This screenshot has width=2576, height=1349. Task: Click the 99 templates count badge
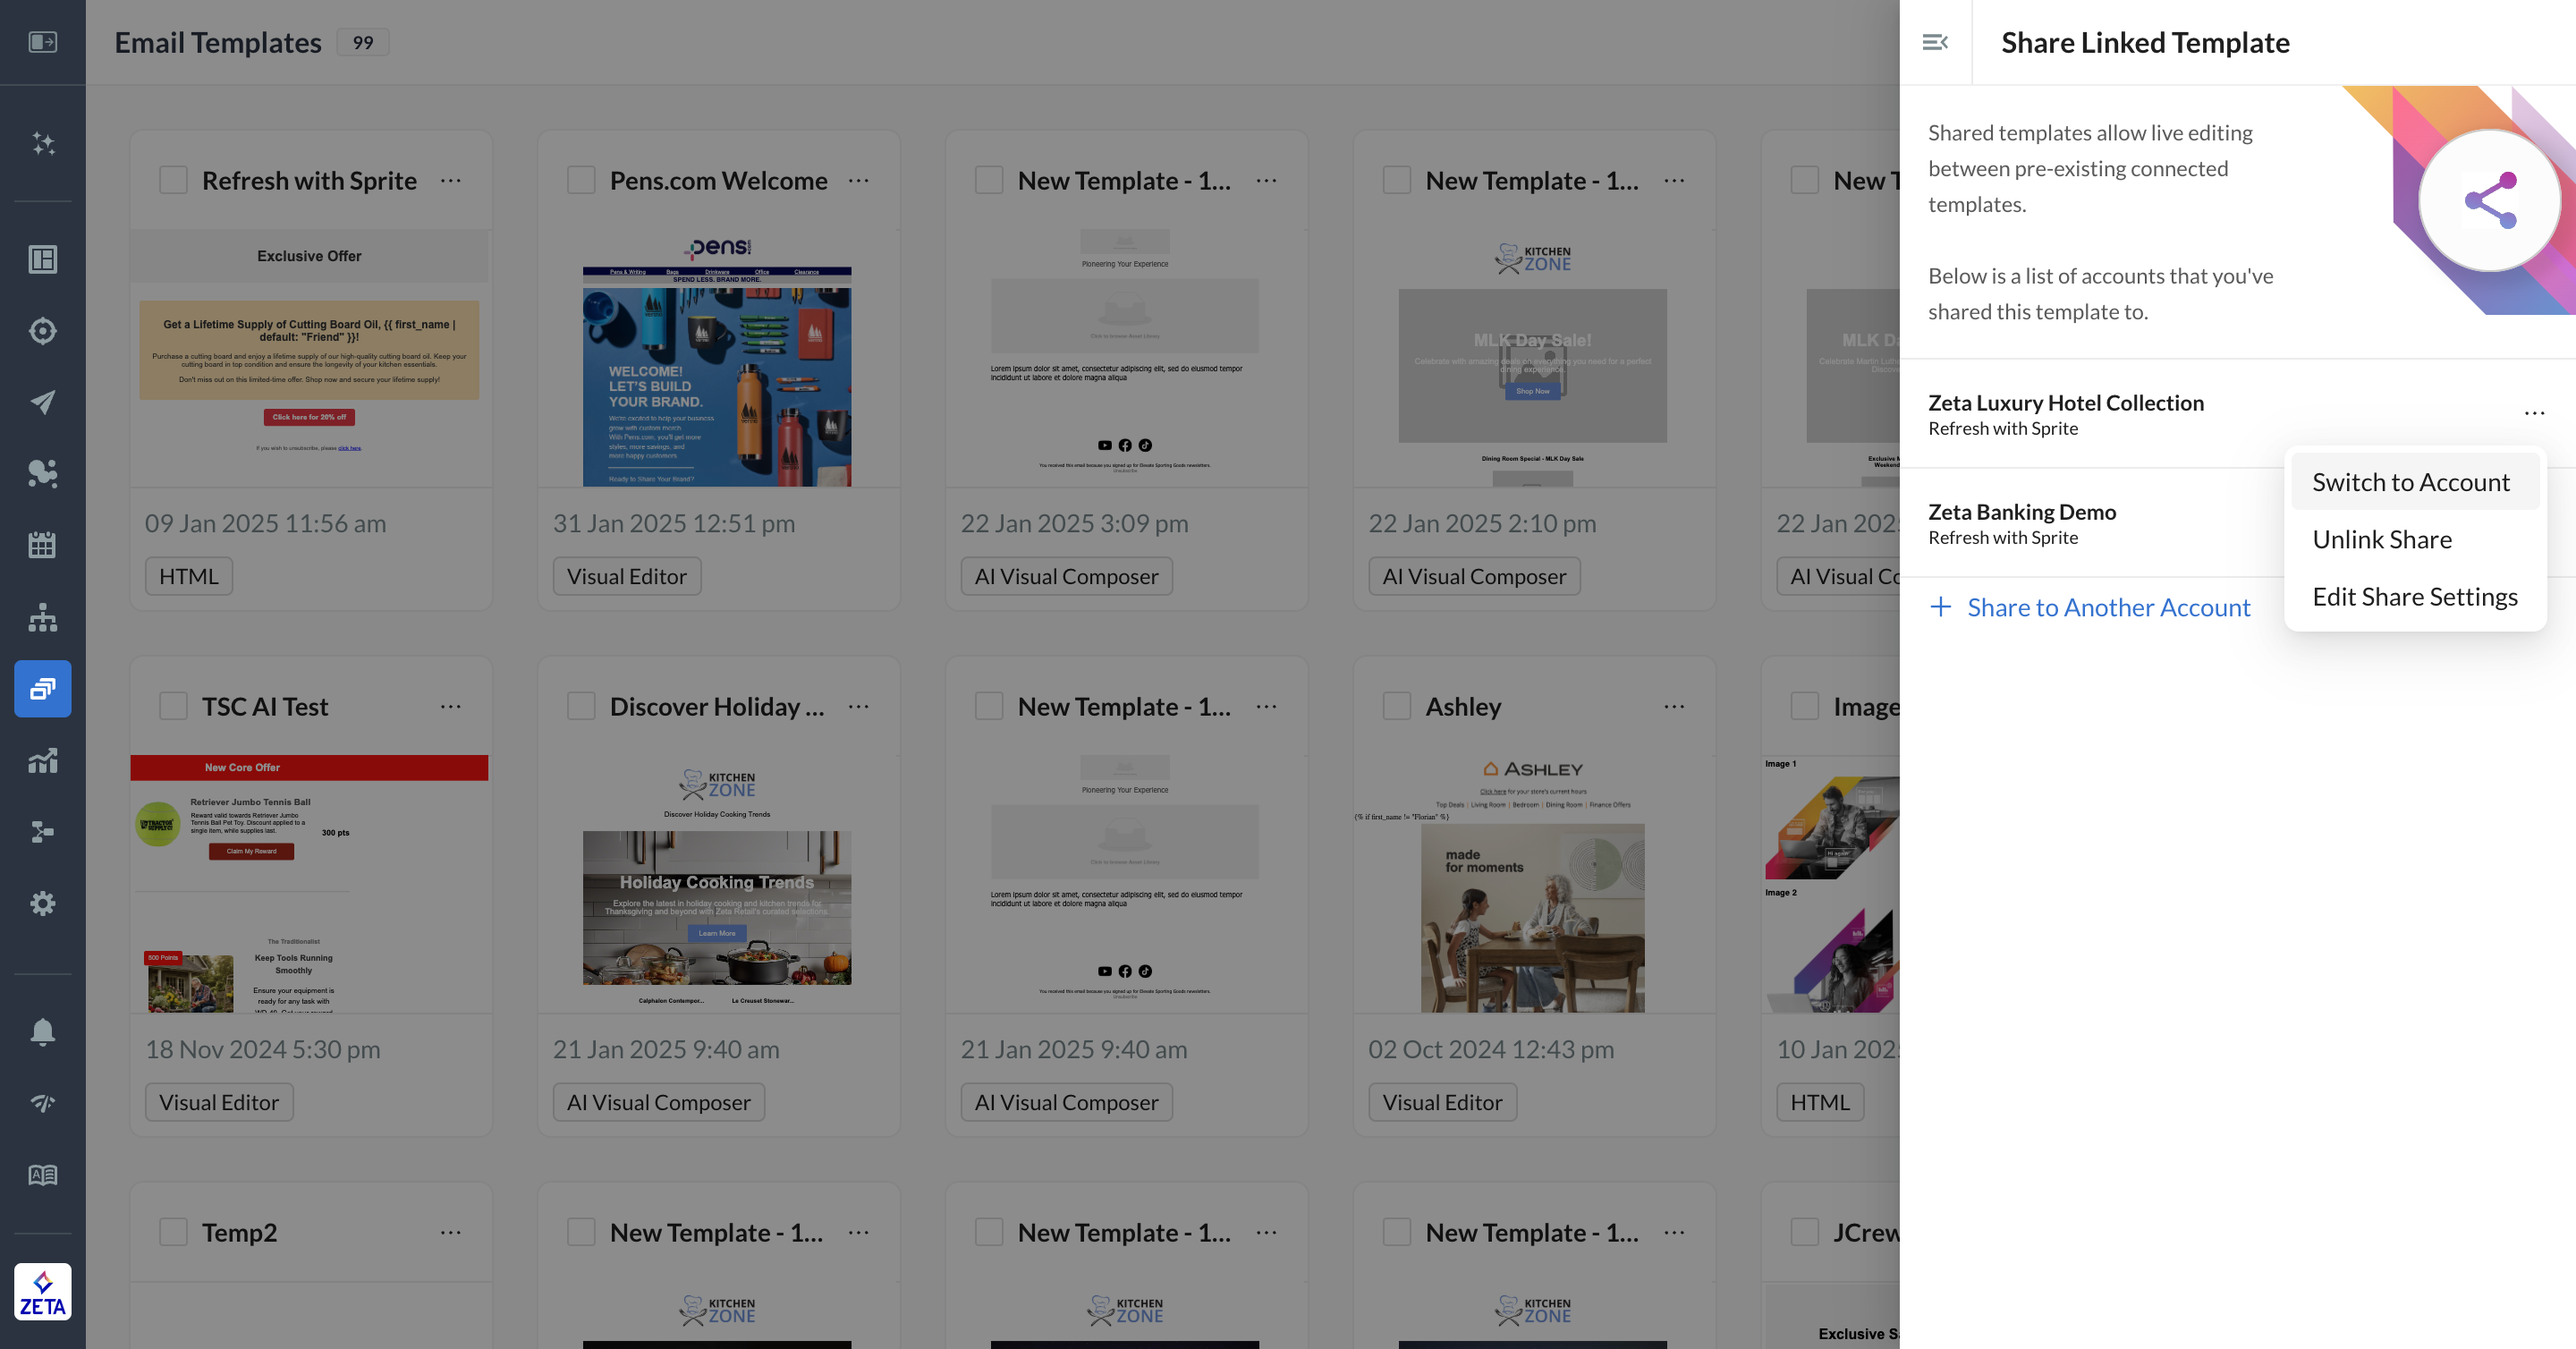click(363, 42)
